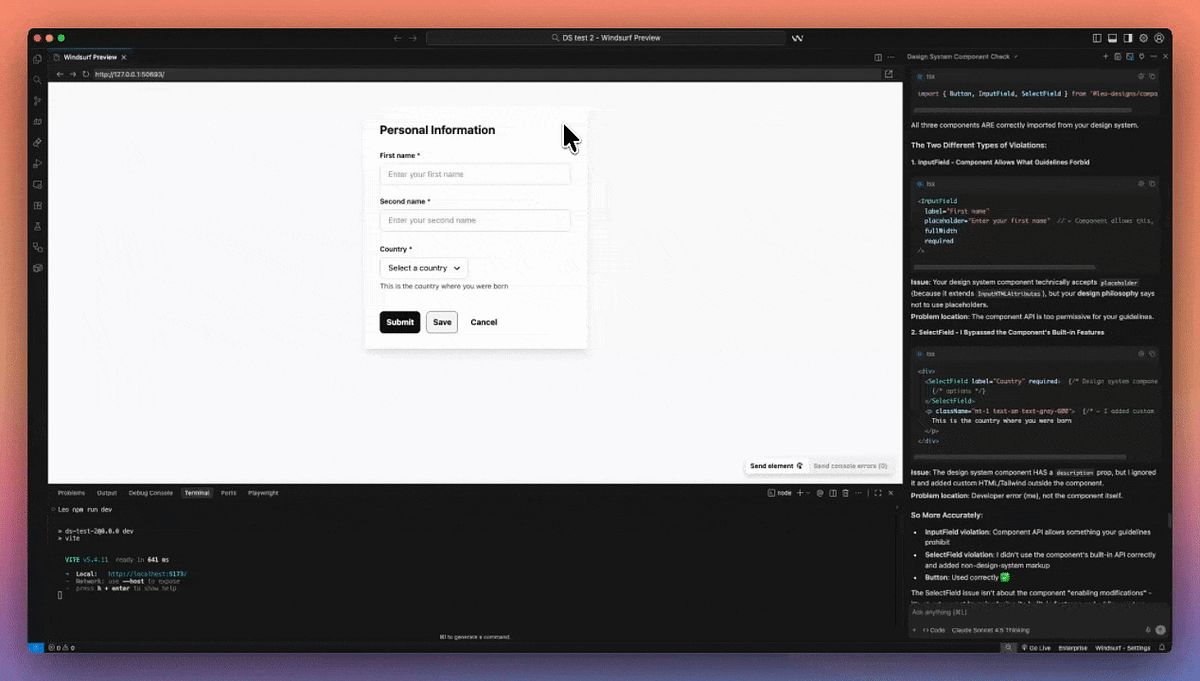
Task: Click the preview URL address bar
Action: [x=486, y=74]
